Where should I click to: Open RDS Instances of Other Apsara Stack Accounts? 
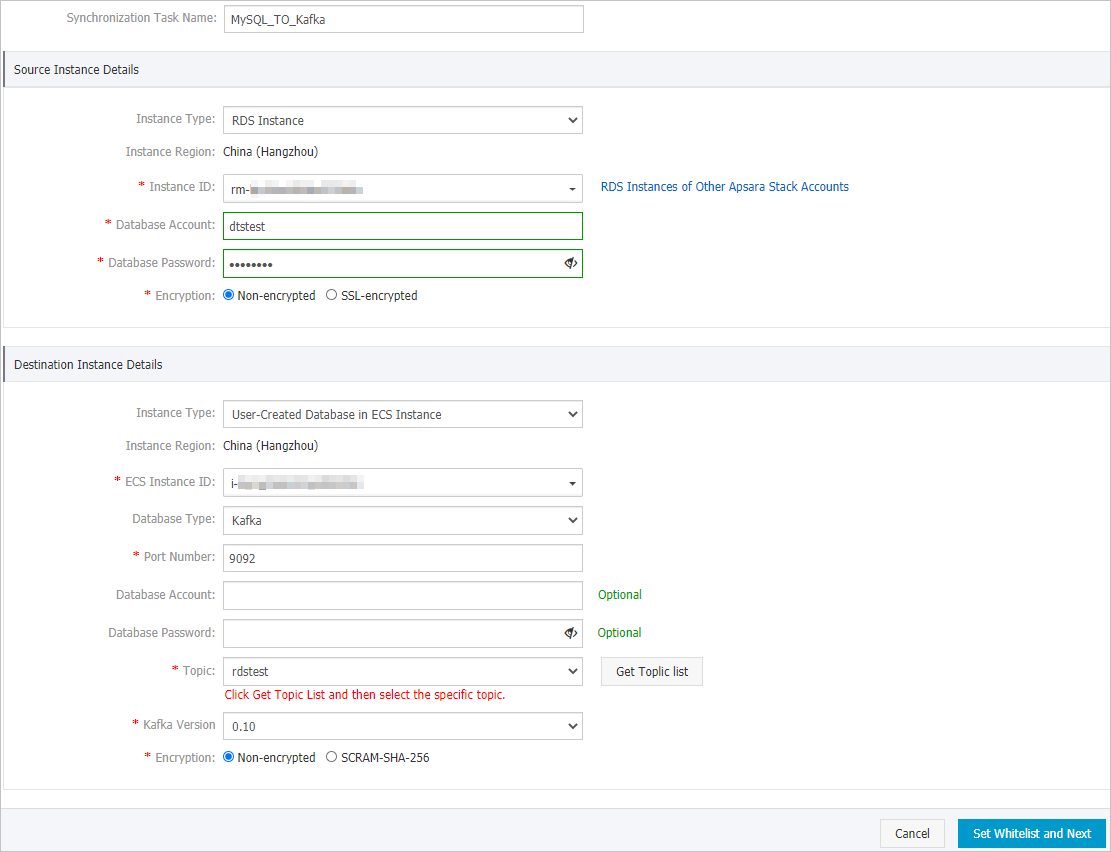click(724, 186)
